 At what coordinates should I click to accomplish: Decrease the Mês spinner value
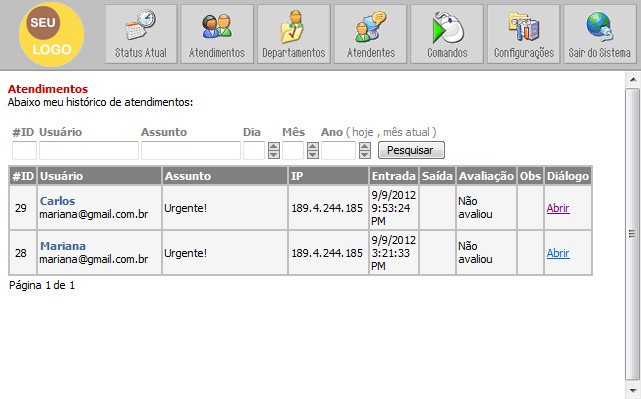[x=313, y=155]
